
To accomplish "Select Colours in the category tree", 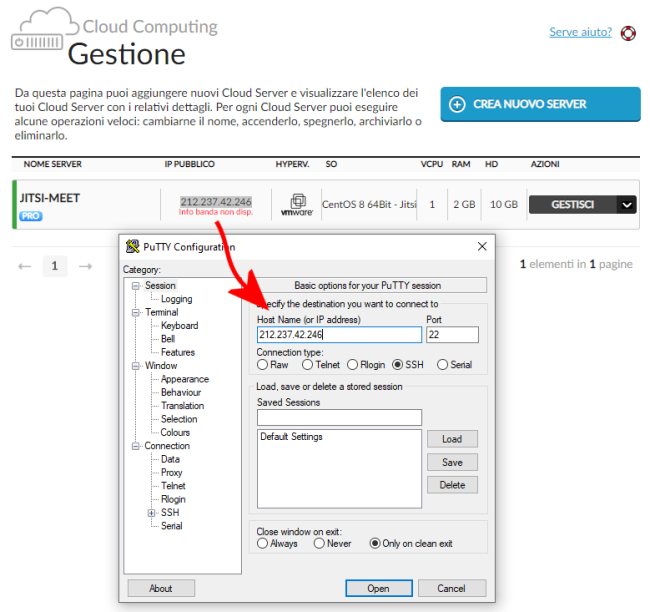I will (x=175, y=433).
